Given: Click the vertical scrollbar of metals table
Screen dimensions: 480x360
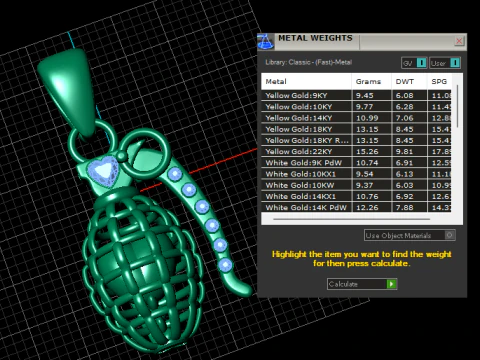Looking at the screenshot, I should tap(457, 106).
